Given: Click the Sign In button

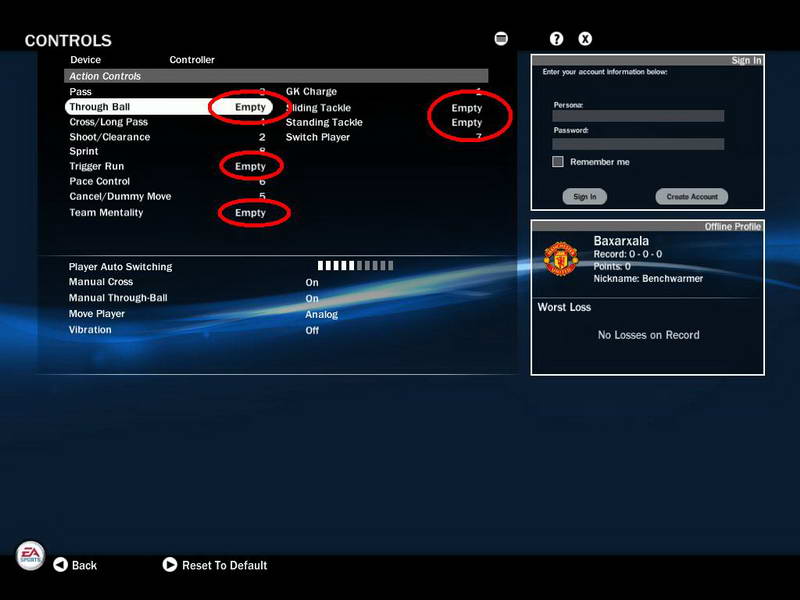Looking at the screenshot, I should click(x=585, y=196).
